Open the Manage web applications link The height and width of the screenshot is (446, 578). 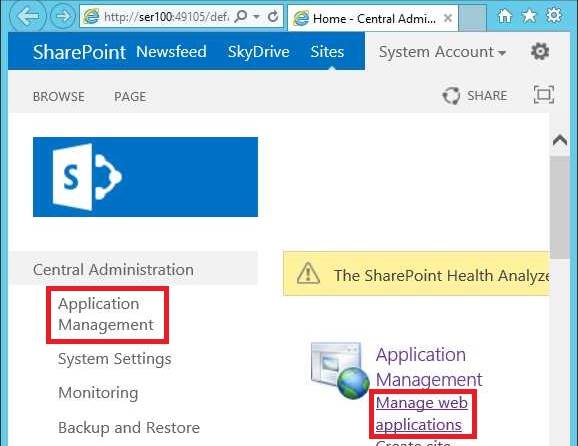(422, 414)
